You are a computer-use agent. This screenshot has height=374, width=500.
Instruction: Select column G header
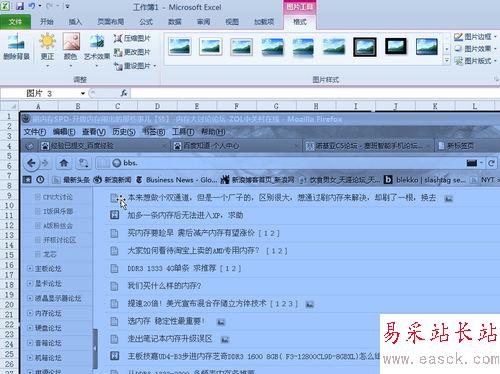(276, 106)
